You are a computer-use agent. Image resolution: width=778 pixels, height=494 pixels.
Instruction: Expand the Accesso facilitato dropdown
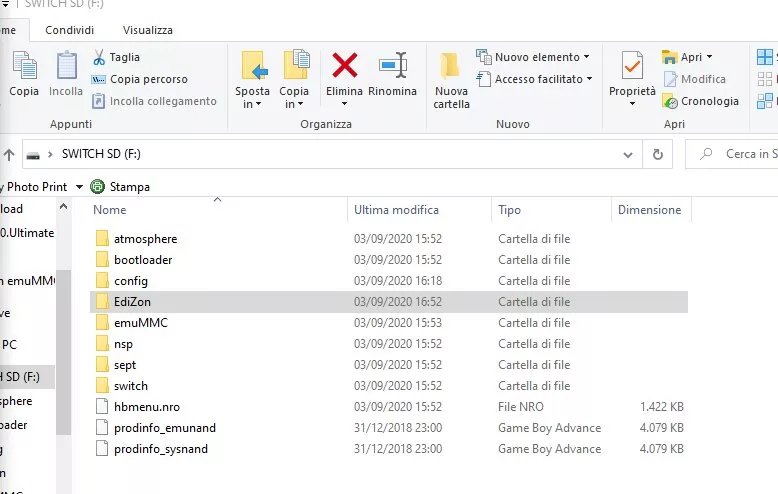[589, 79]
